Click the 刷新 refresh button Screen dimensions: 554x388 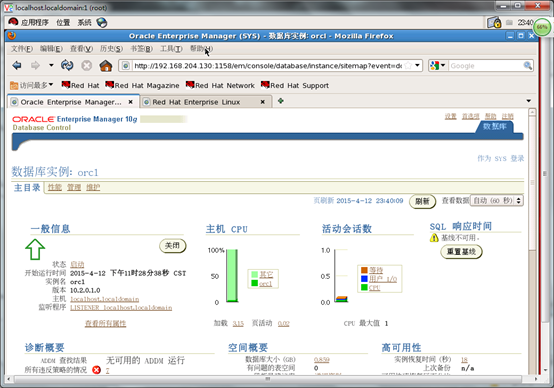[x=422, y=201]
